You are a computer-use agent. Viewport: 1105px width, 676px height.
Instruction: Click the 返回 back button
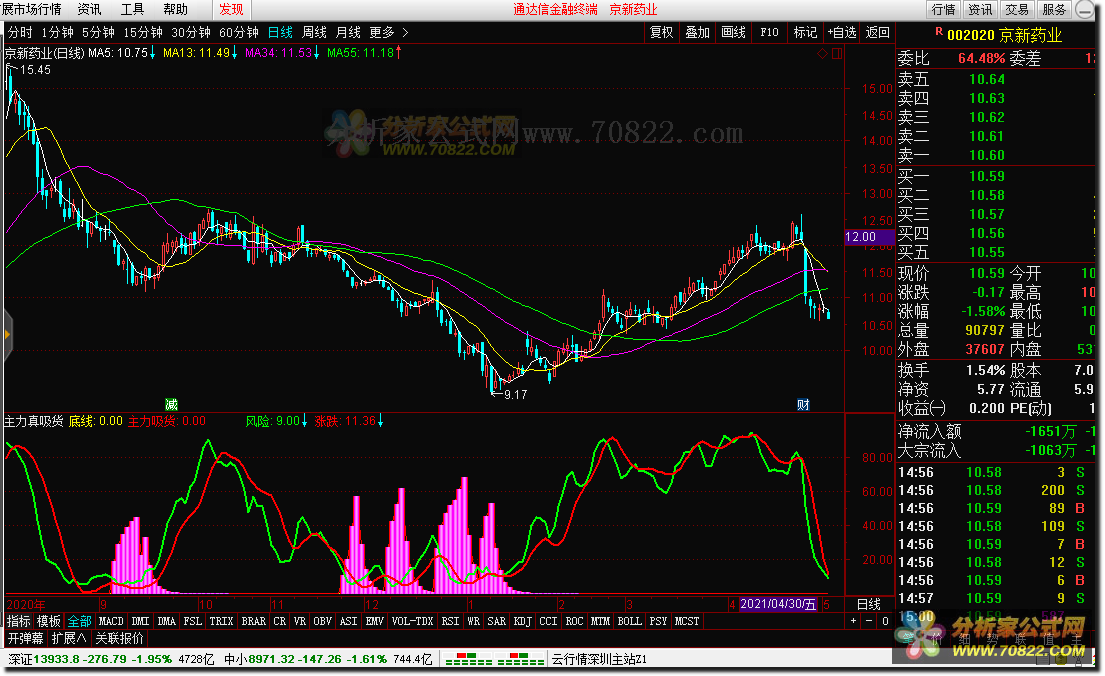coord(877,32)
